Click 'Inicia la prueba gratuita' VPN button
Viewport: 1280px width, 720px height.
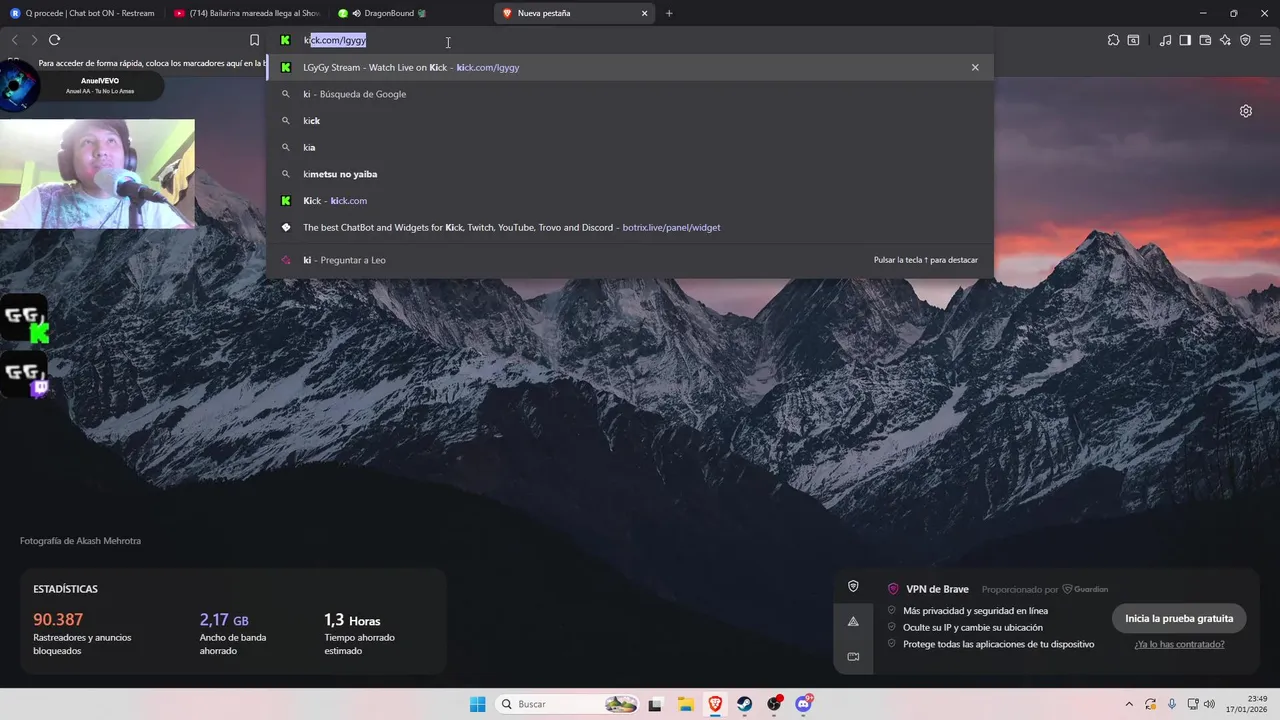coord(1179,618)
